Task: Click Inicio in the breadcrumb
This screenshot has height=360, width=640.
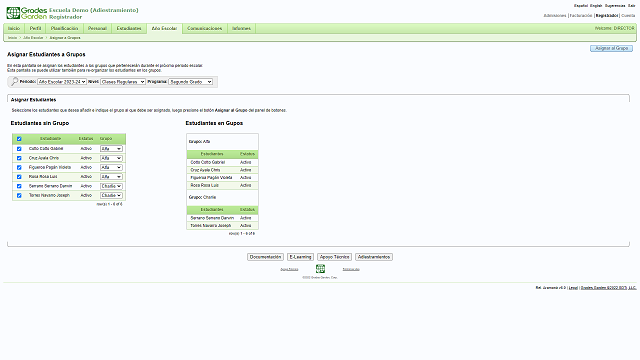Action: coord(13,38)
